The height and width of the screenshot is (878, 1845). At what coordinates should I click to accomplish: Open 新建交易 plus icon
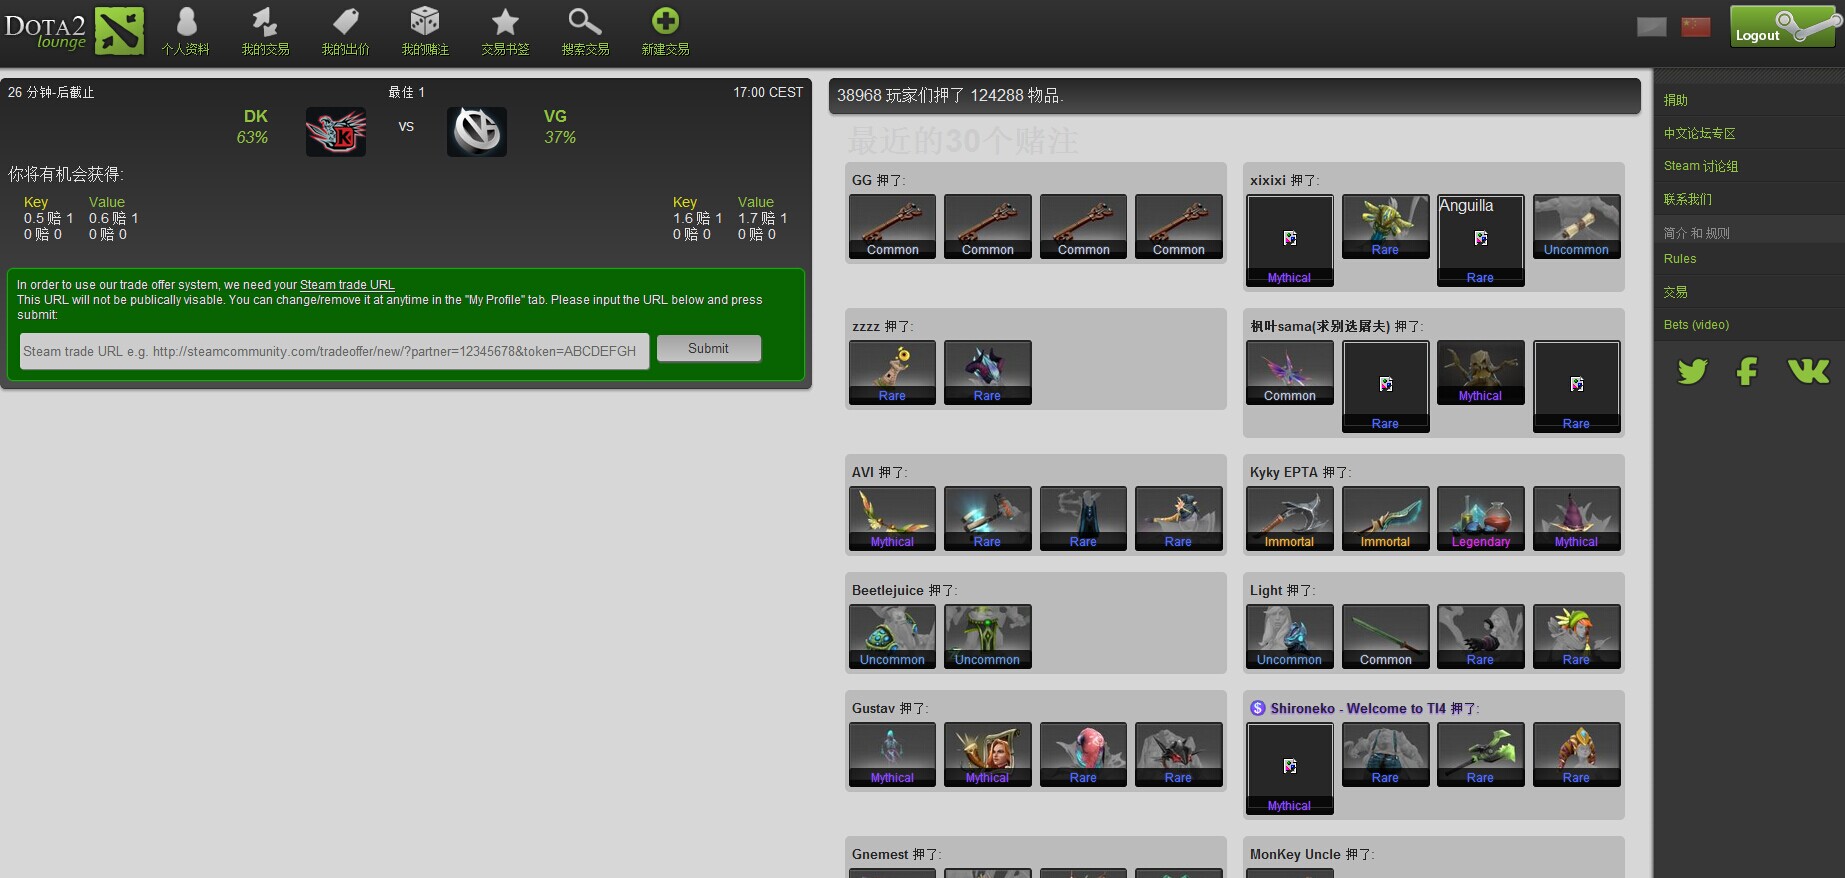[665, 31]
